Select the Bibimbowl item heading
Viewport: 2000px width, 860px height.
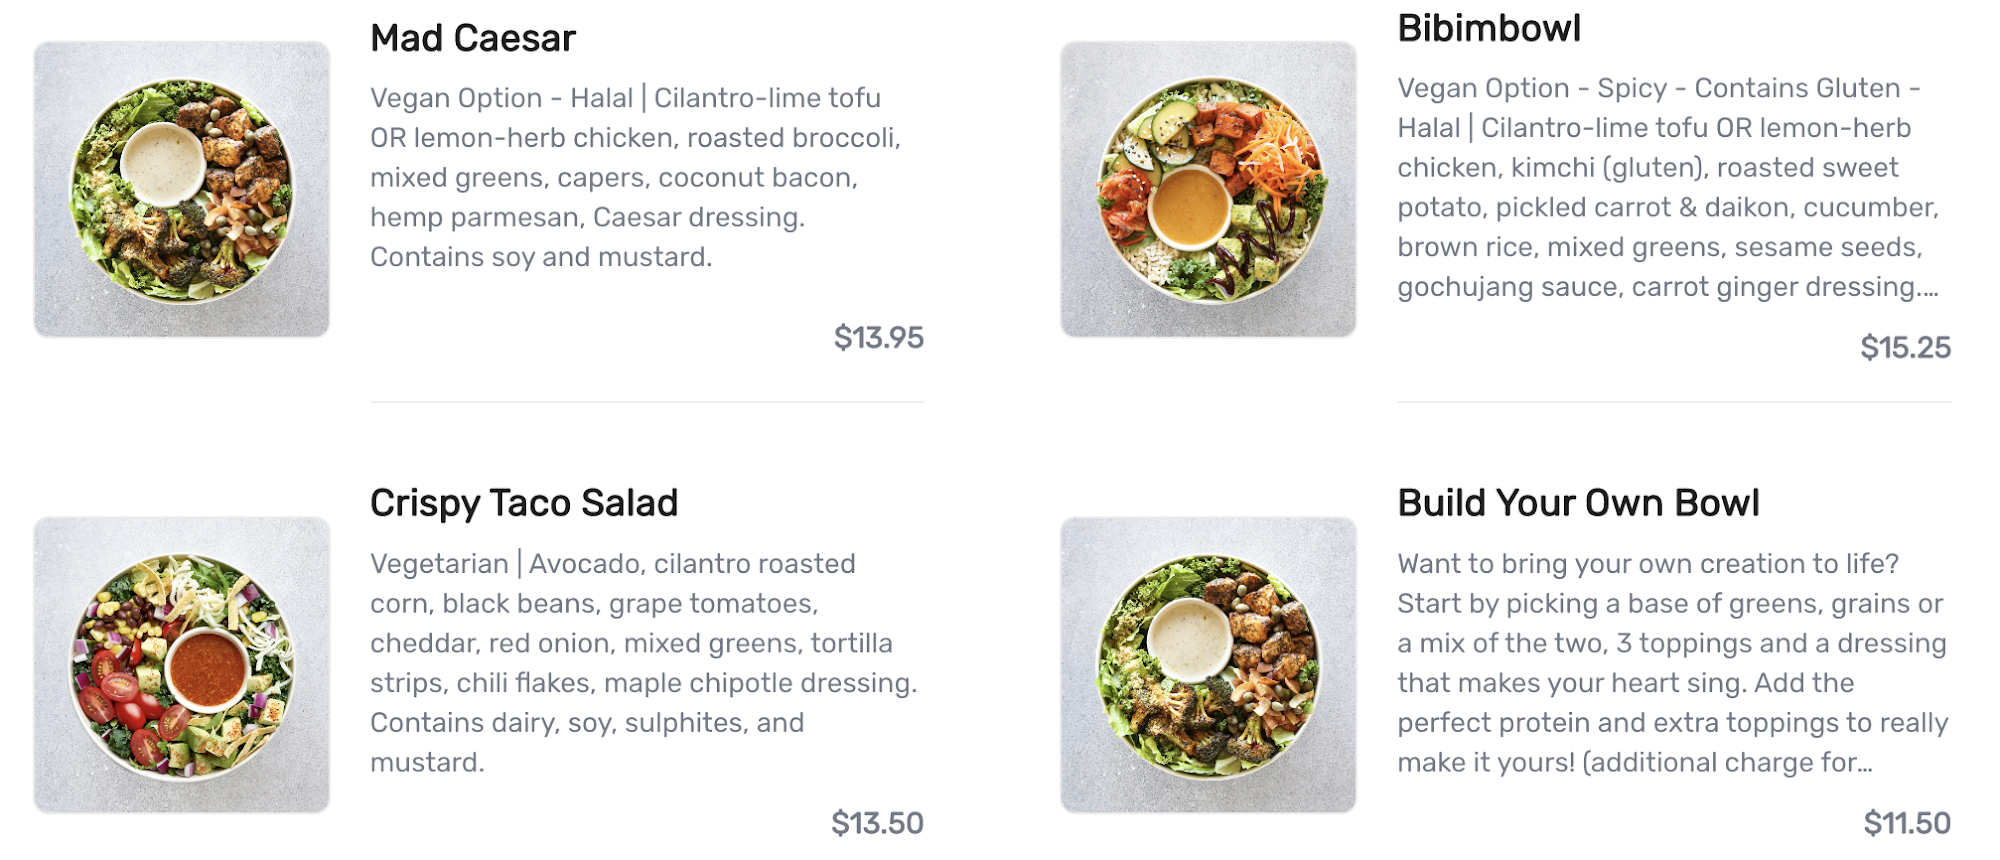pyautogui.click(x=1489, y=29)
